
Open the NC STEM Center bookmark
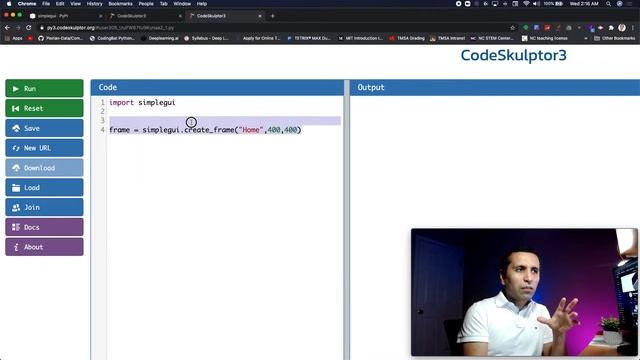492,38
